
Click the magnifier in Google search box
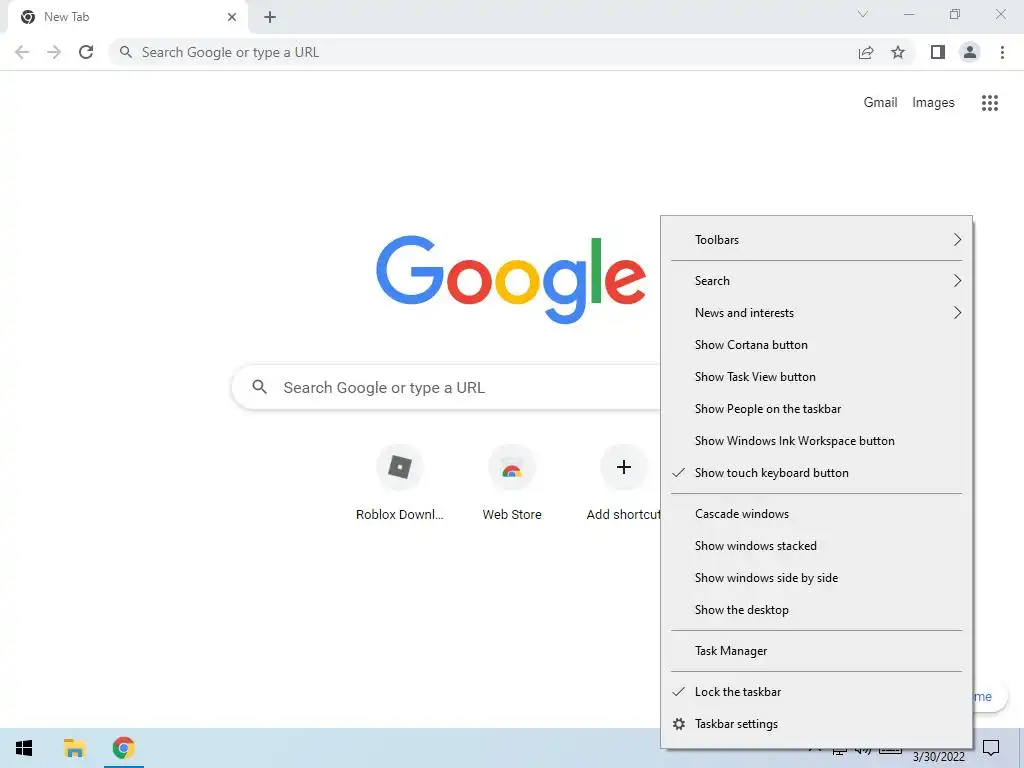tap(259, 387)
